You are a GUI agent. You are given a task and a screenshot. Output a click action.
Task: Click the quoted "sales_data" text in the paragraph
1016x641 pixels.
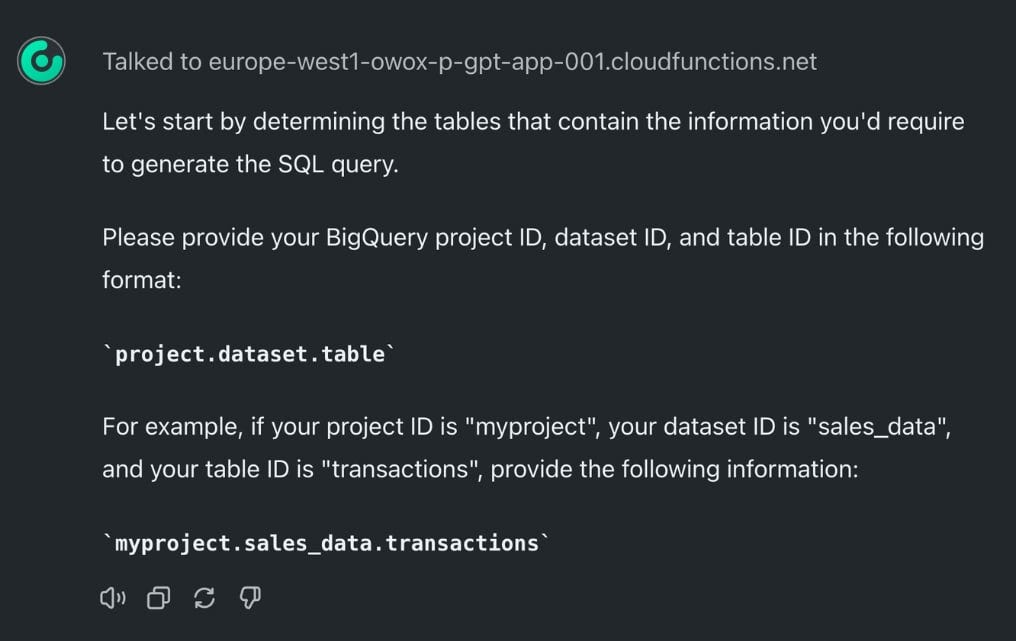point(879,427)
